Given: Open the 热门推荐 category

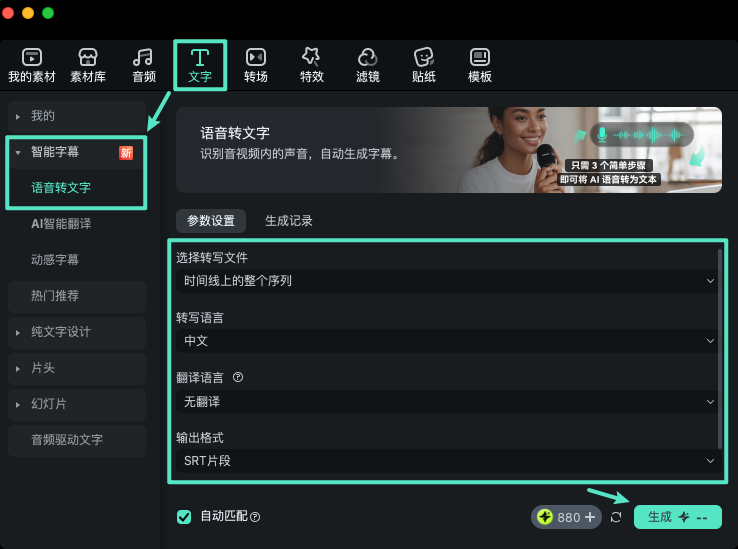Looking at the screenshot, I should (77, 296).
